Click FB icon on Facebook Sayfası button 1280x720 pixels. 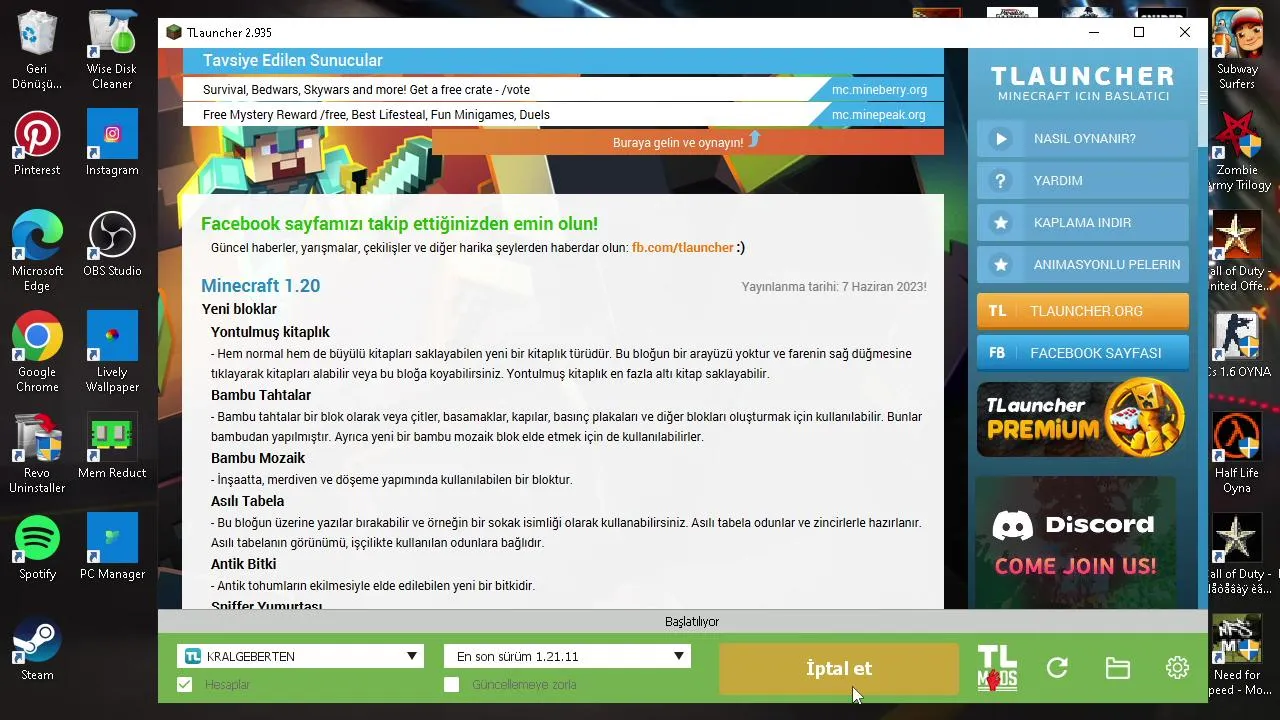tap(997, 353)
